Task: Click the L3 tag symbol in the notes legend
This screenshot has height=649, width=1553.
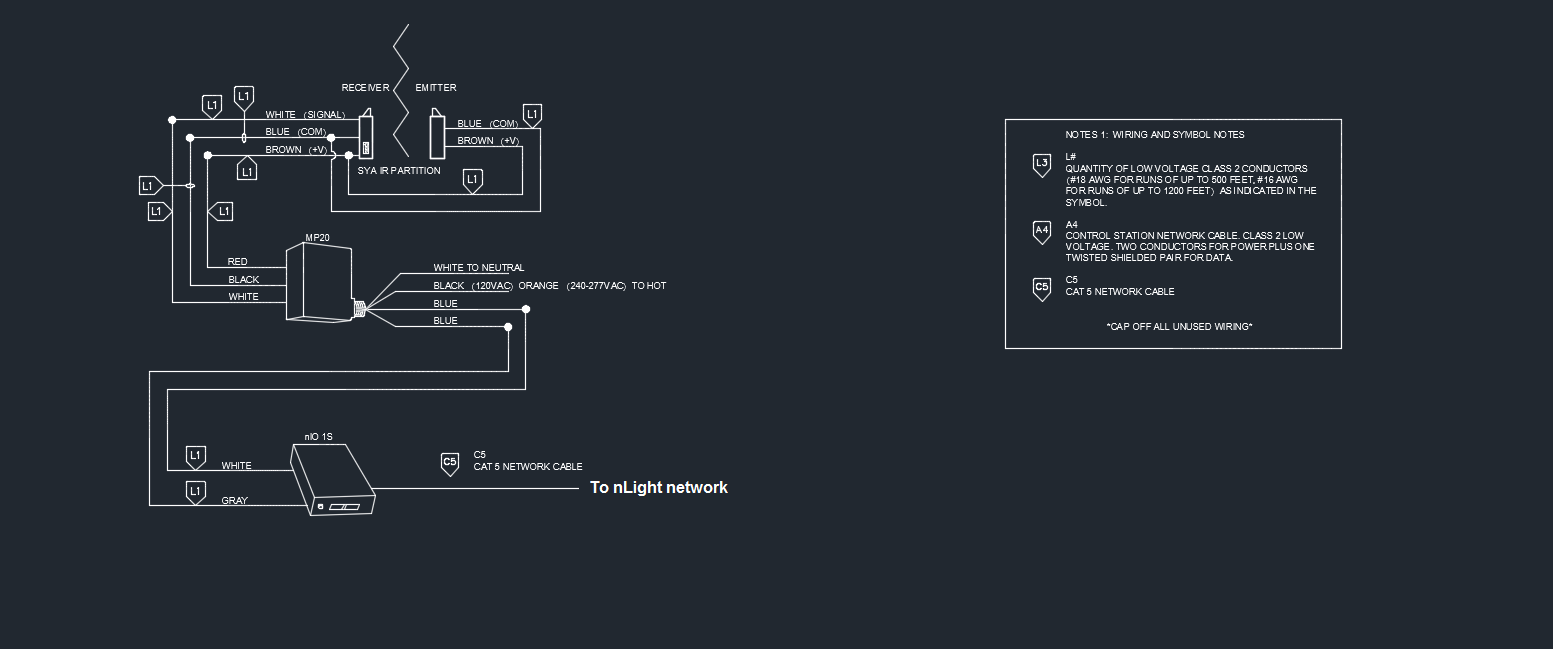Action: point(1041,164)
